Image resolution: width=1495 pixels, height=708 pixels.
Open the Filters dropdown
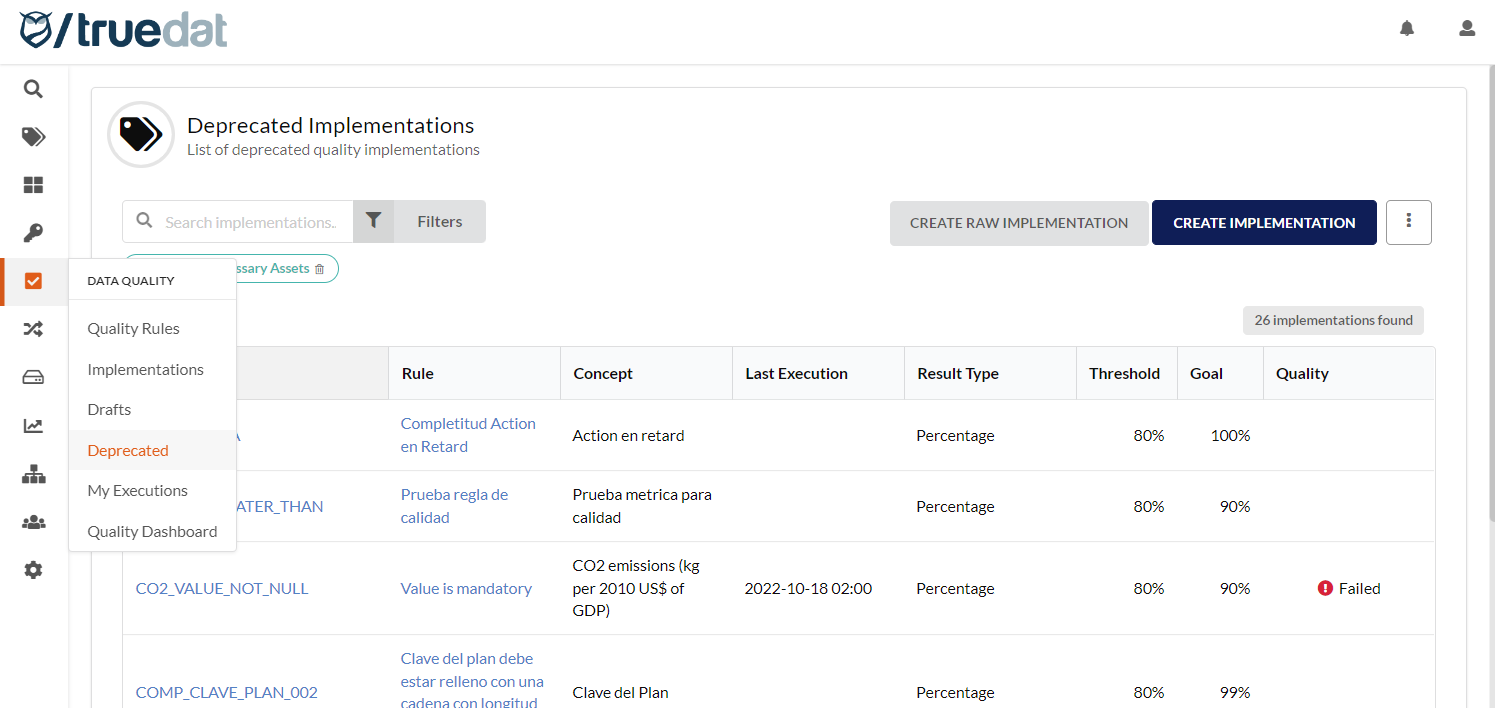point(420,222)
